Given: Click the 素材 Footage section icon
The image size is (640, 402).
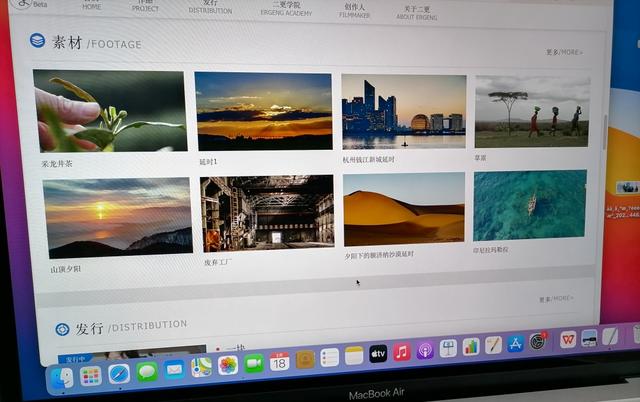Looking at the screenshot, I should 37,41.
